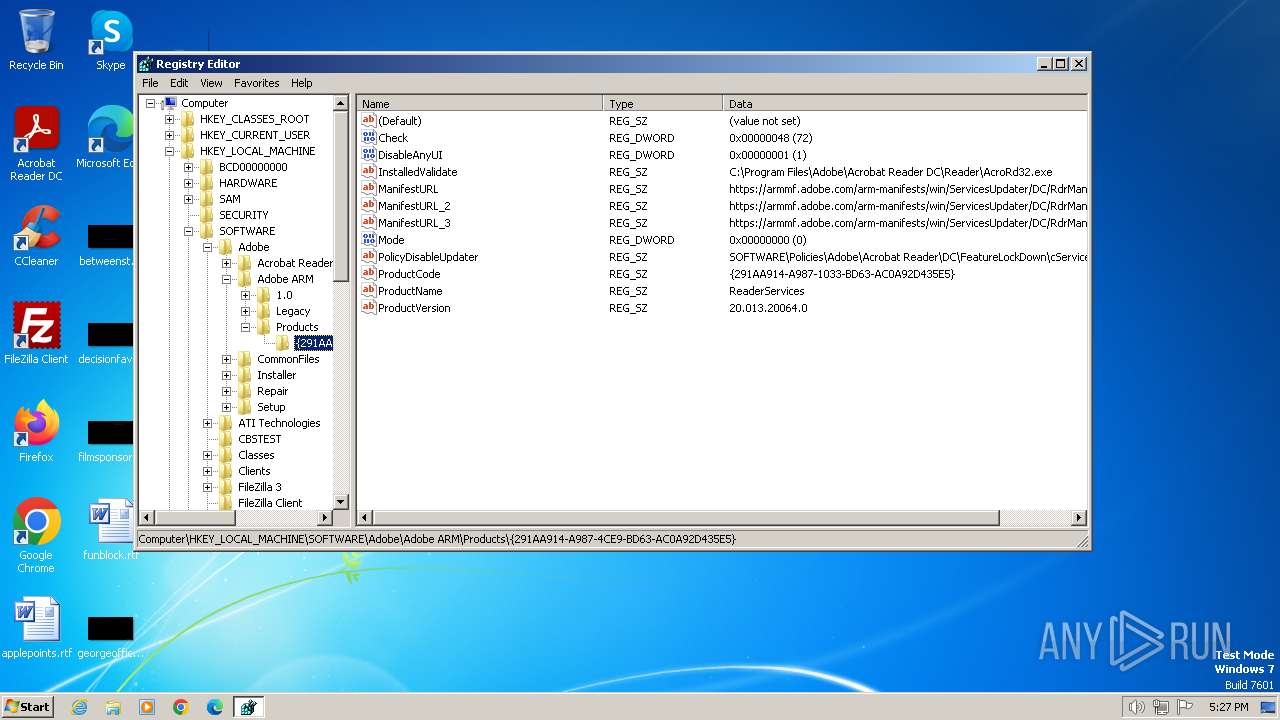Select the ProductCode value icon
The height and width of the screenshot is (720, 1280).
coord(368,274)
